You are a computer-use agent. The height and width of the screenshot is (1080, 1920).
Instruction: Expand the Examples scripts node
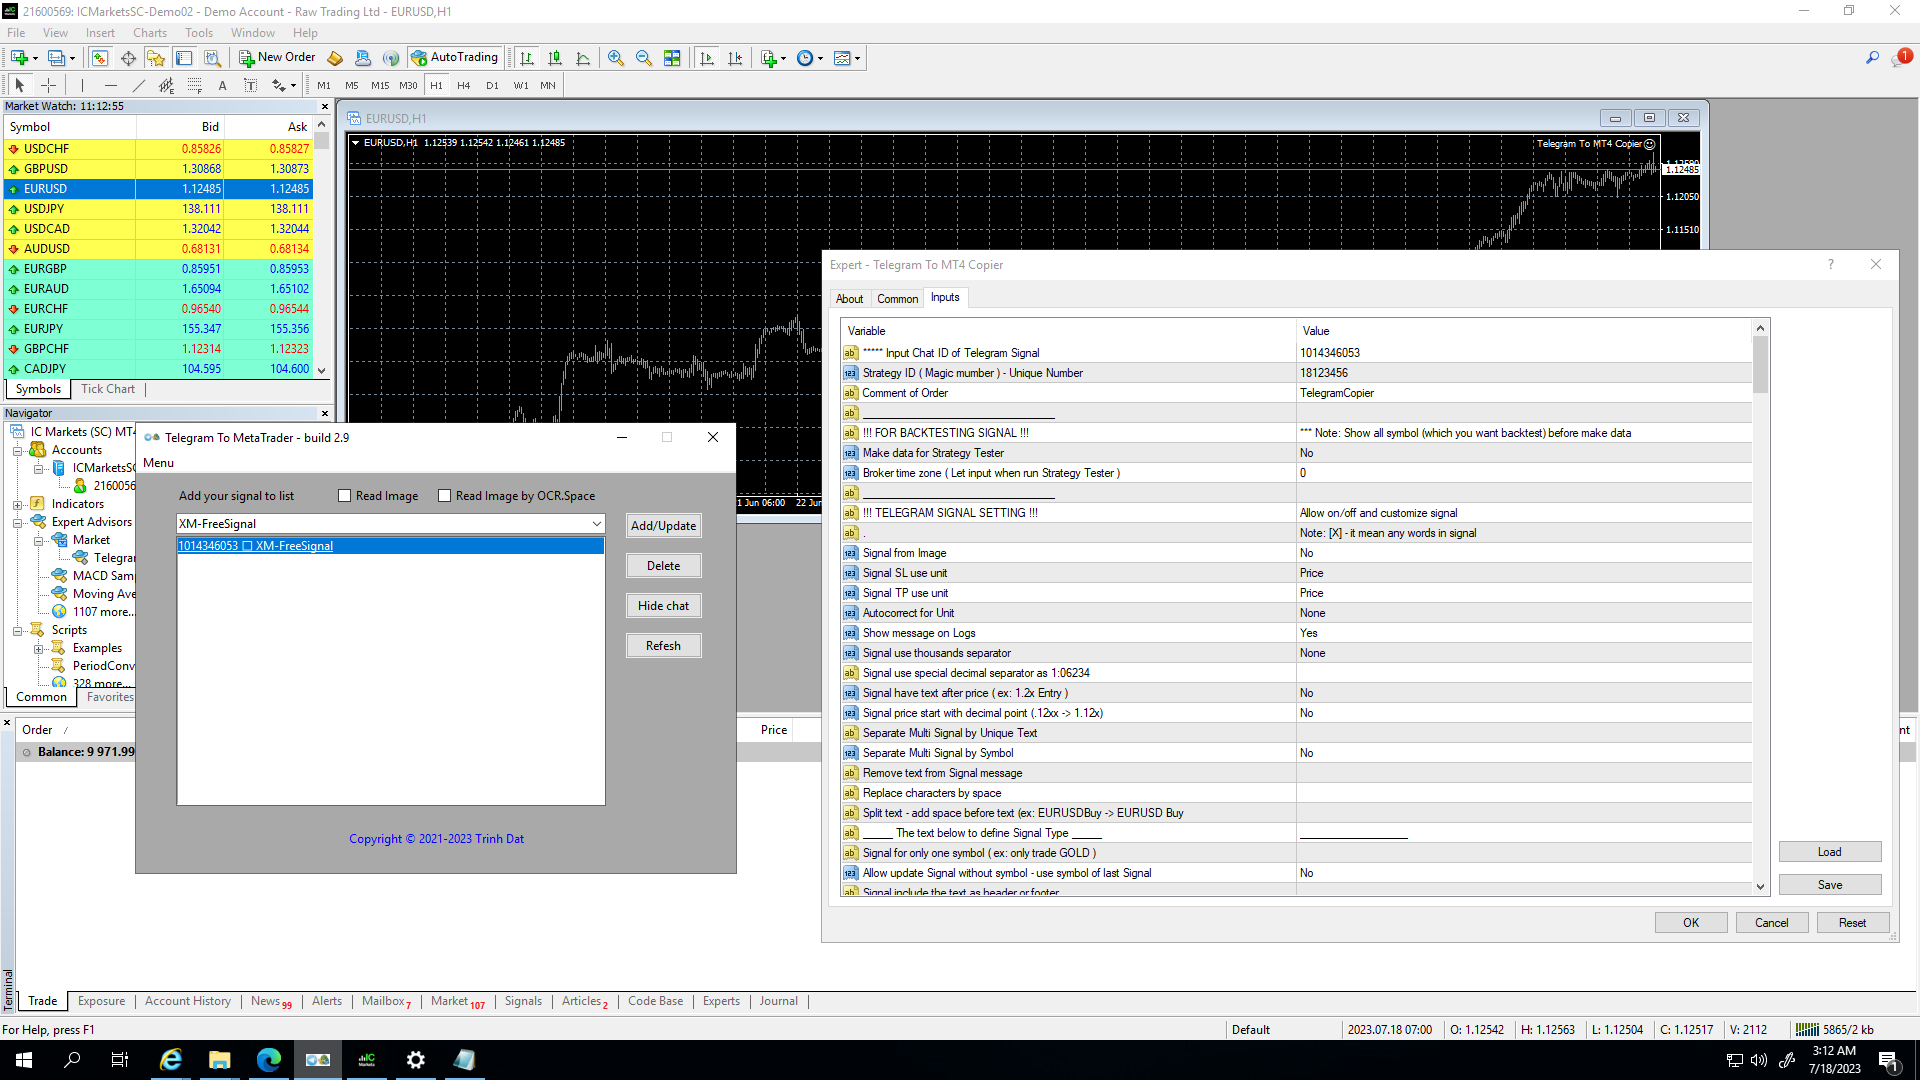click(39, 648)
